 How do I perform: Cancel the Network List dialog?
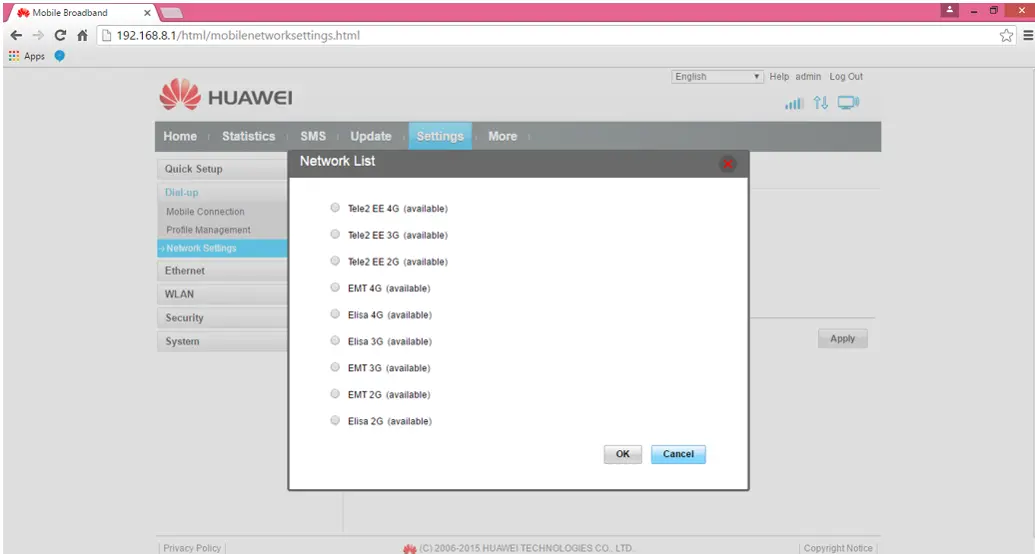pyautogui.click(x=678, y=454)
